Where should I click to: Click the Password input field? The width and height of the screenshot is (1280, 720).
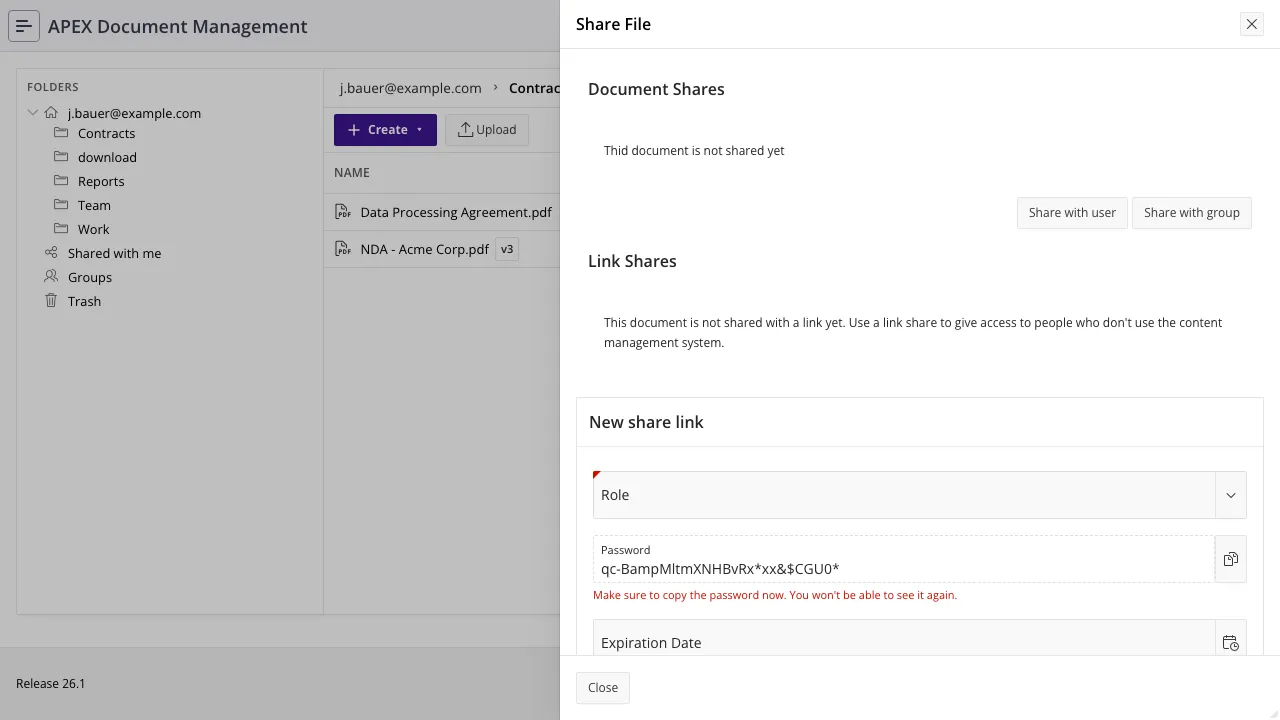click(904, 559)
